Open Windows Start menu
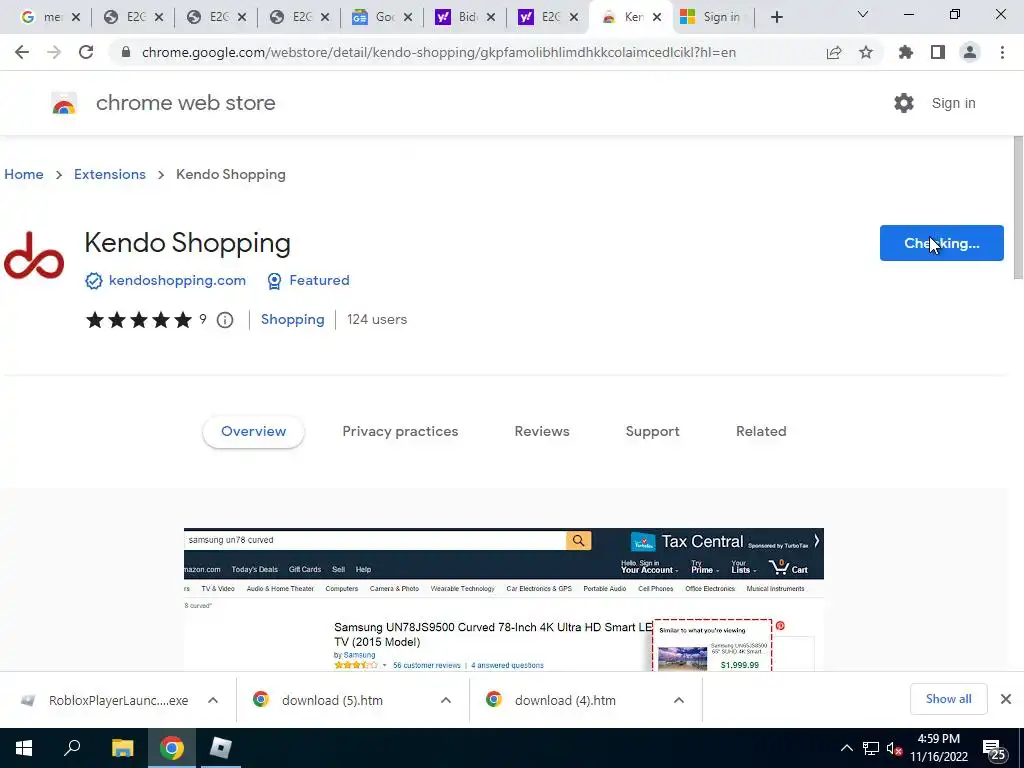 24,748
